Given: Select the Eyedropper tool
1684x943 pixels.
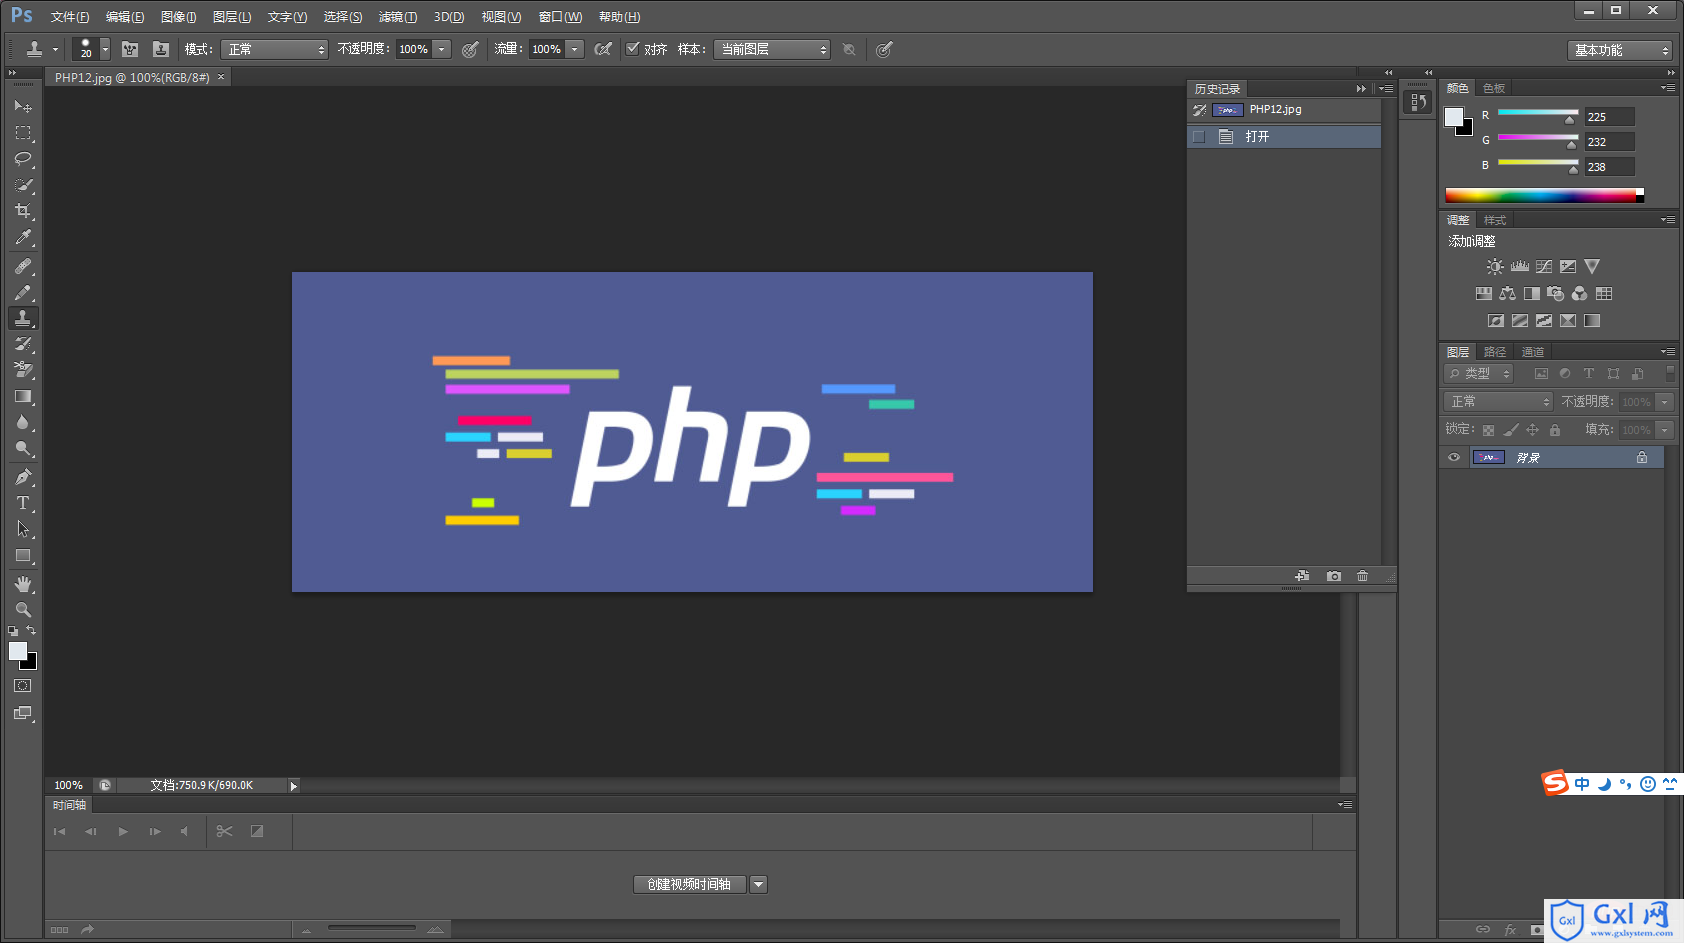Looking at the screenshot, I should pyautogui.click(x=22, y=237).
